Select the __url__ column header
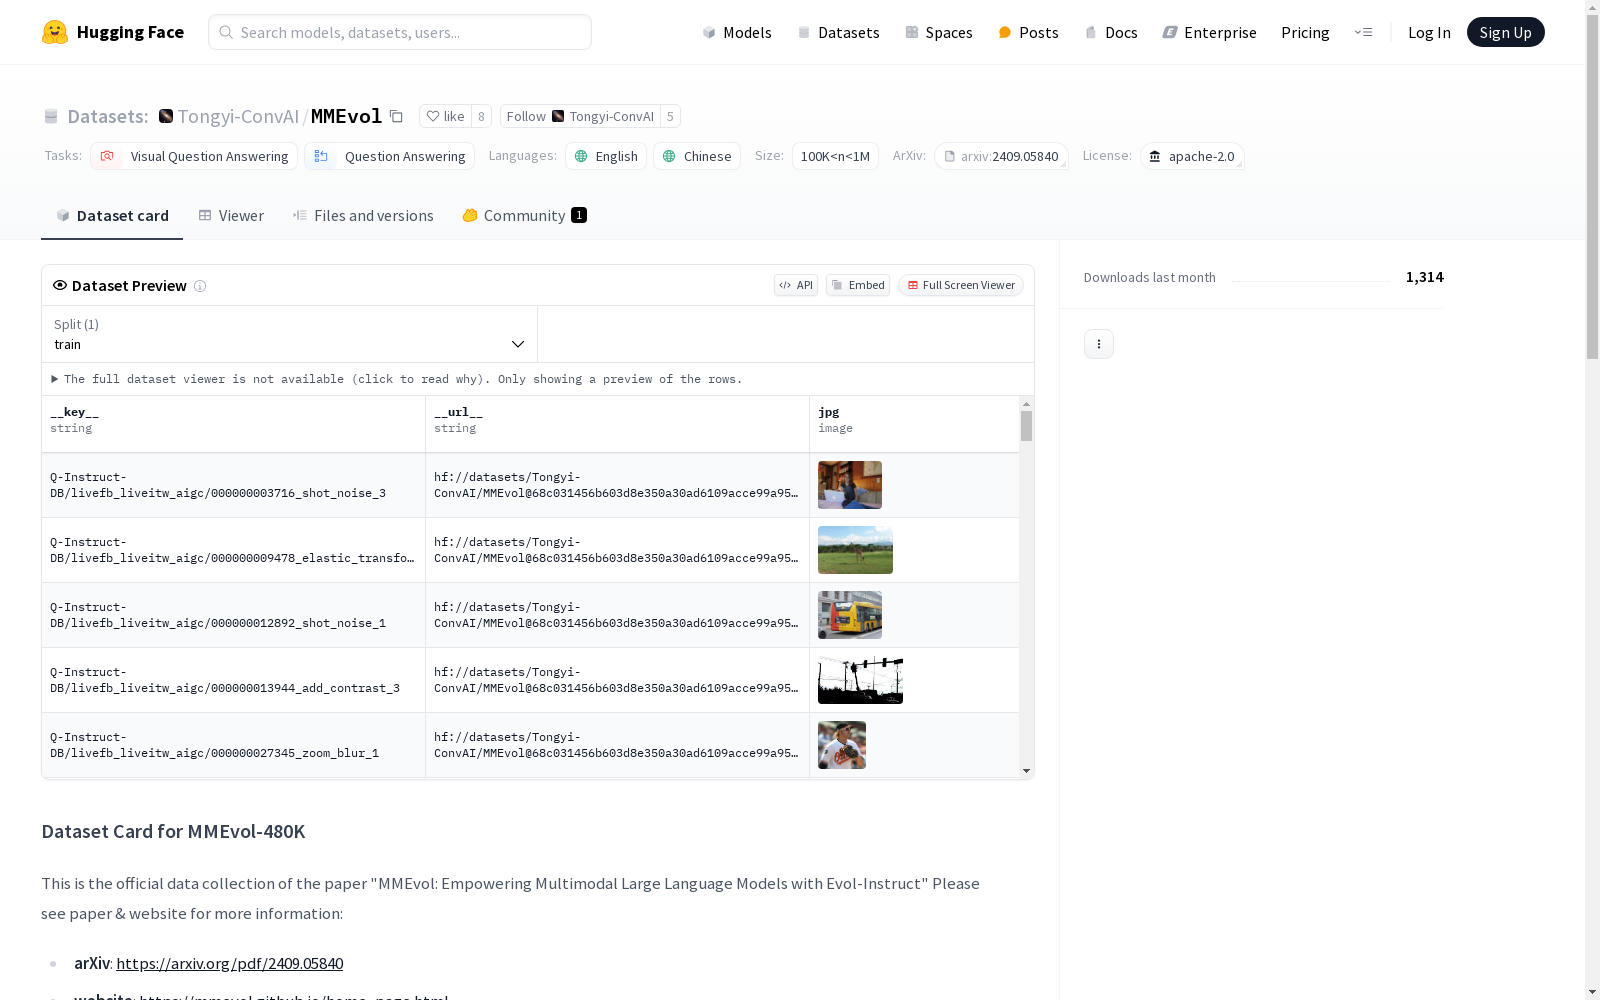 click(x=618, y=424)
